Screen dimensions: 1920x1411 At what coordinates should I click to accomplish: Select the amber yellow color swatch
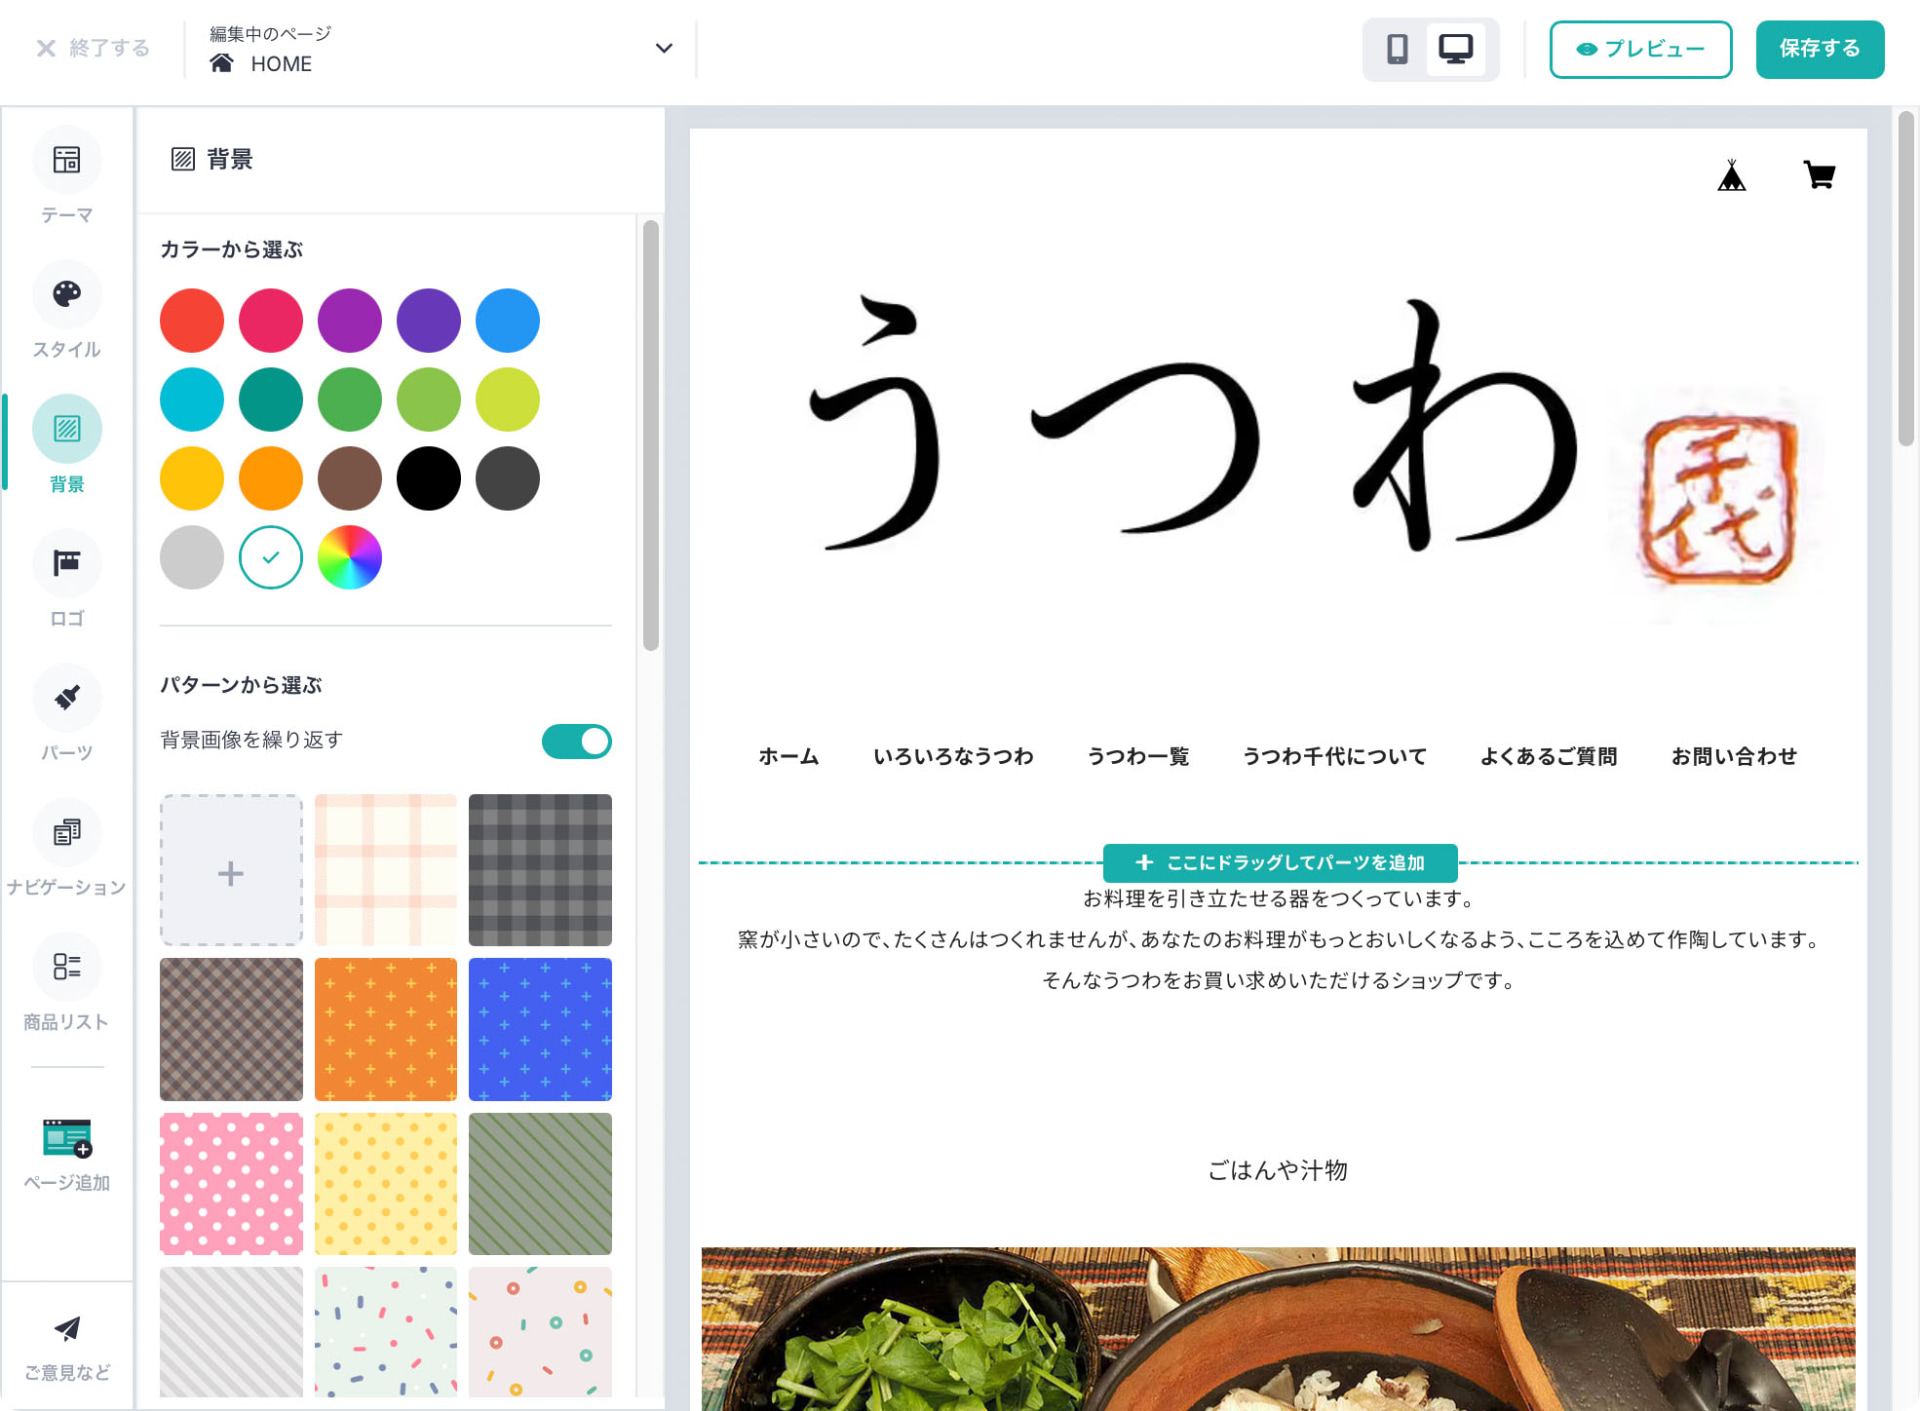pos(192,479)
